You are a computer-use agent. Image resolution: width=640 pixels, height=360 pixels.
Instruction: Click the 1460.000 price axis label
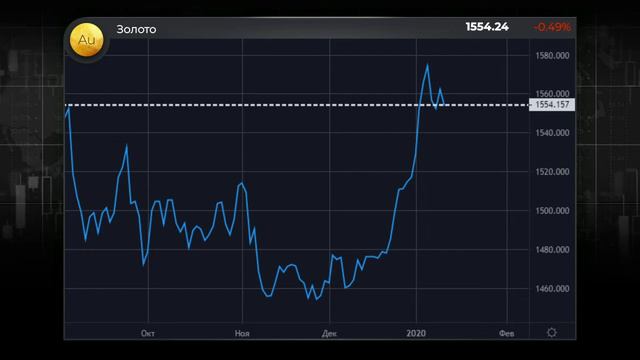click(x=552, y=289)
